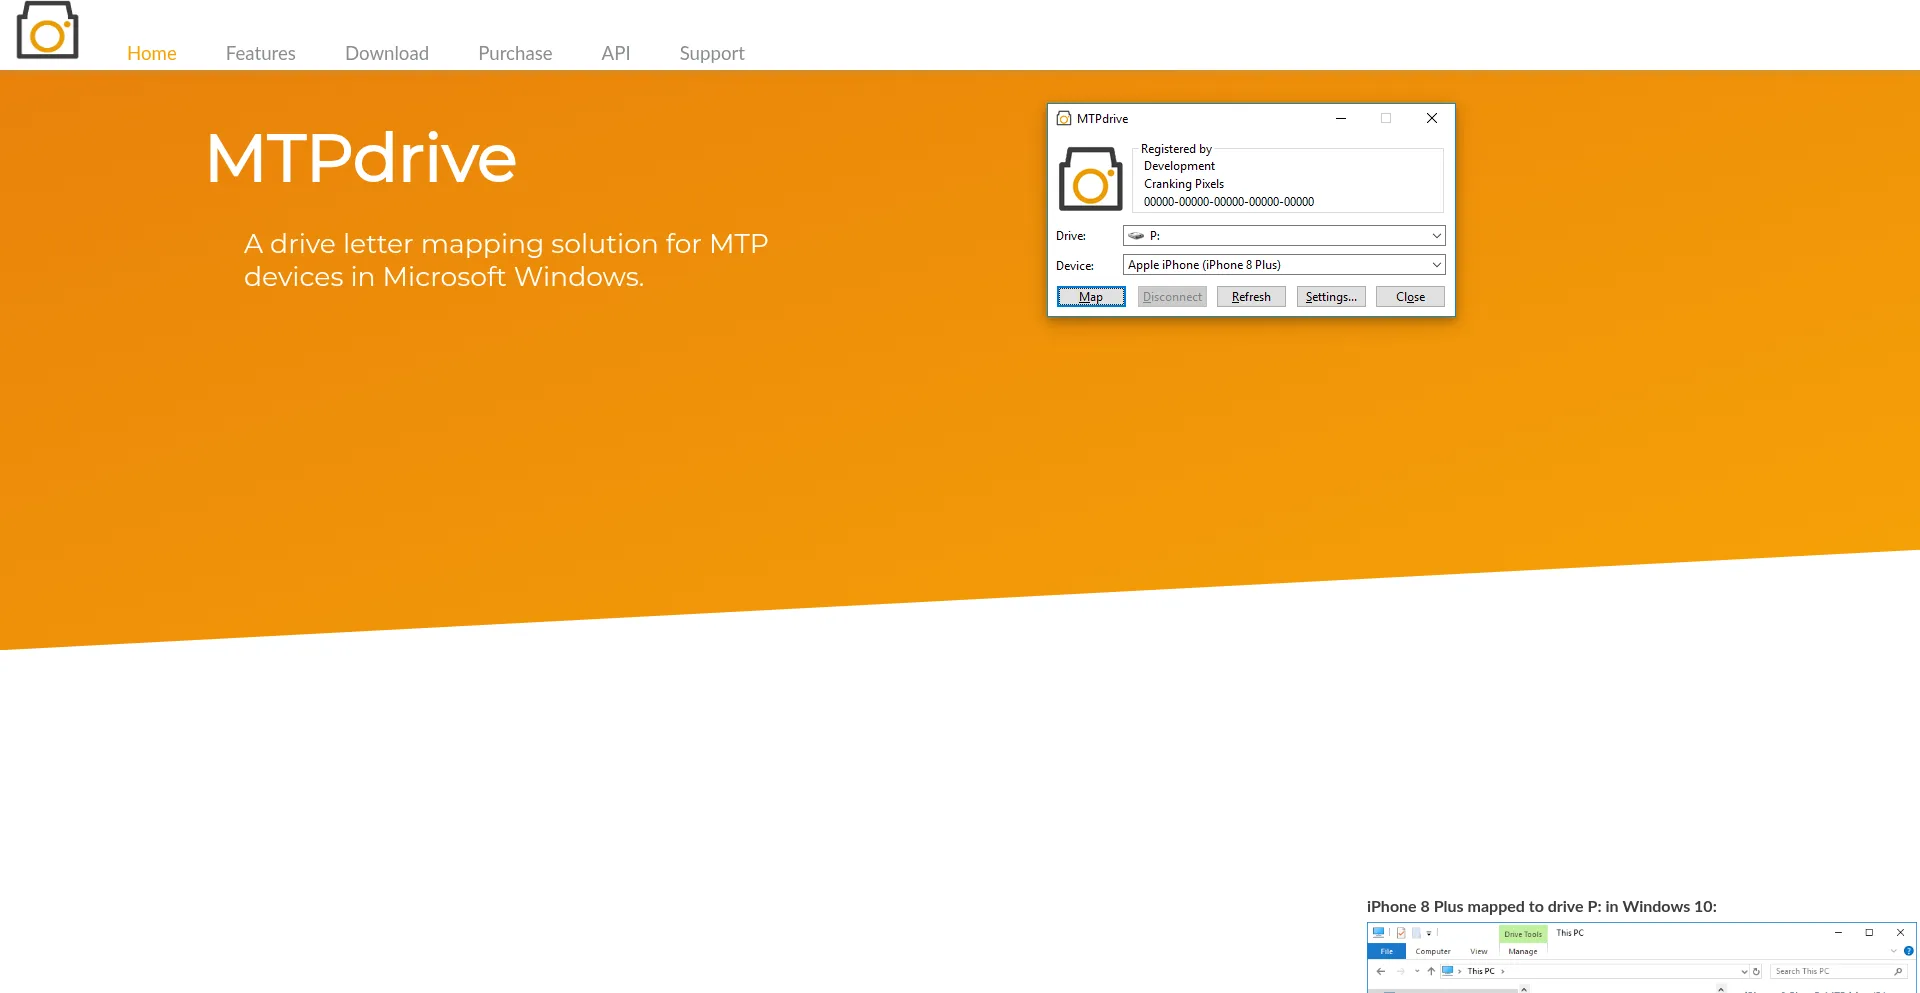The width and height of the screenshot is (1920, 993).
Task: Open the Drive Tools contextual tab
Action: [1523, 934]
